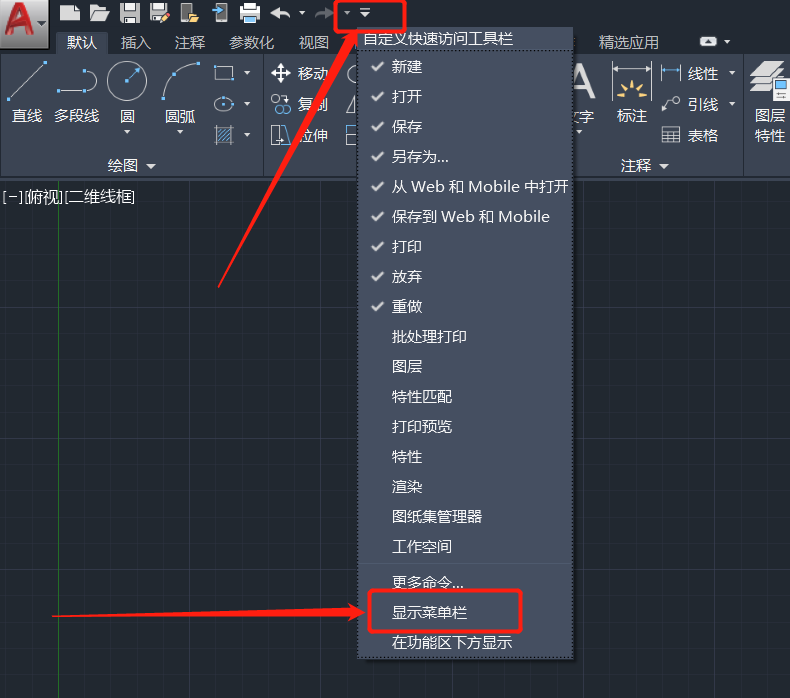Uncheck 保存 in quick access menu
790x698 pixels.
[465, 126]
